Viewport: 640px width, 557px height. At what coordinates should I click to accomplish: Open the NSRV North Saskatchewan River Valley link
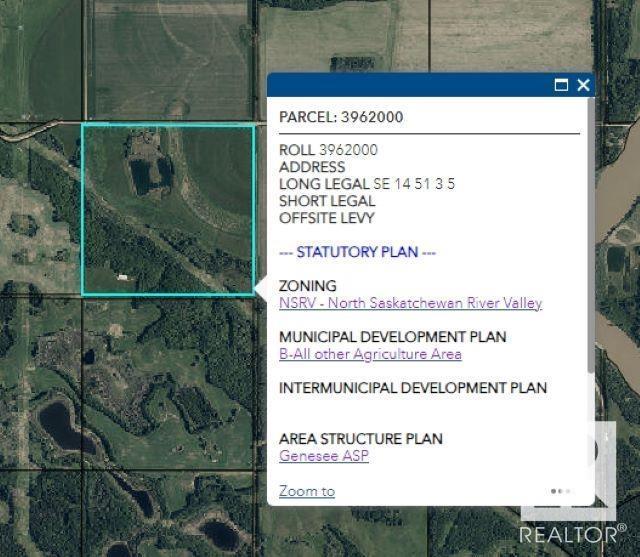[x=410, y=303]
